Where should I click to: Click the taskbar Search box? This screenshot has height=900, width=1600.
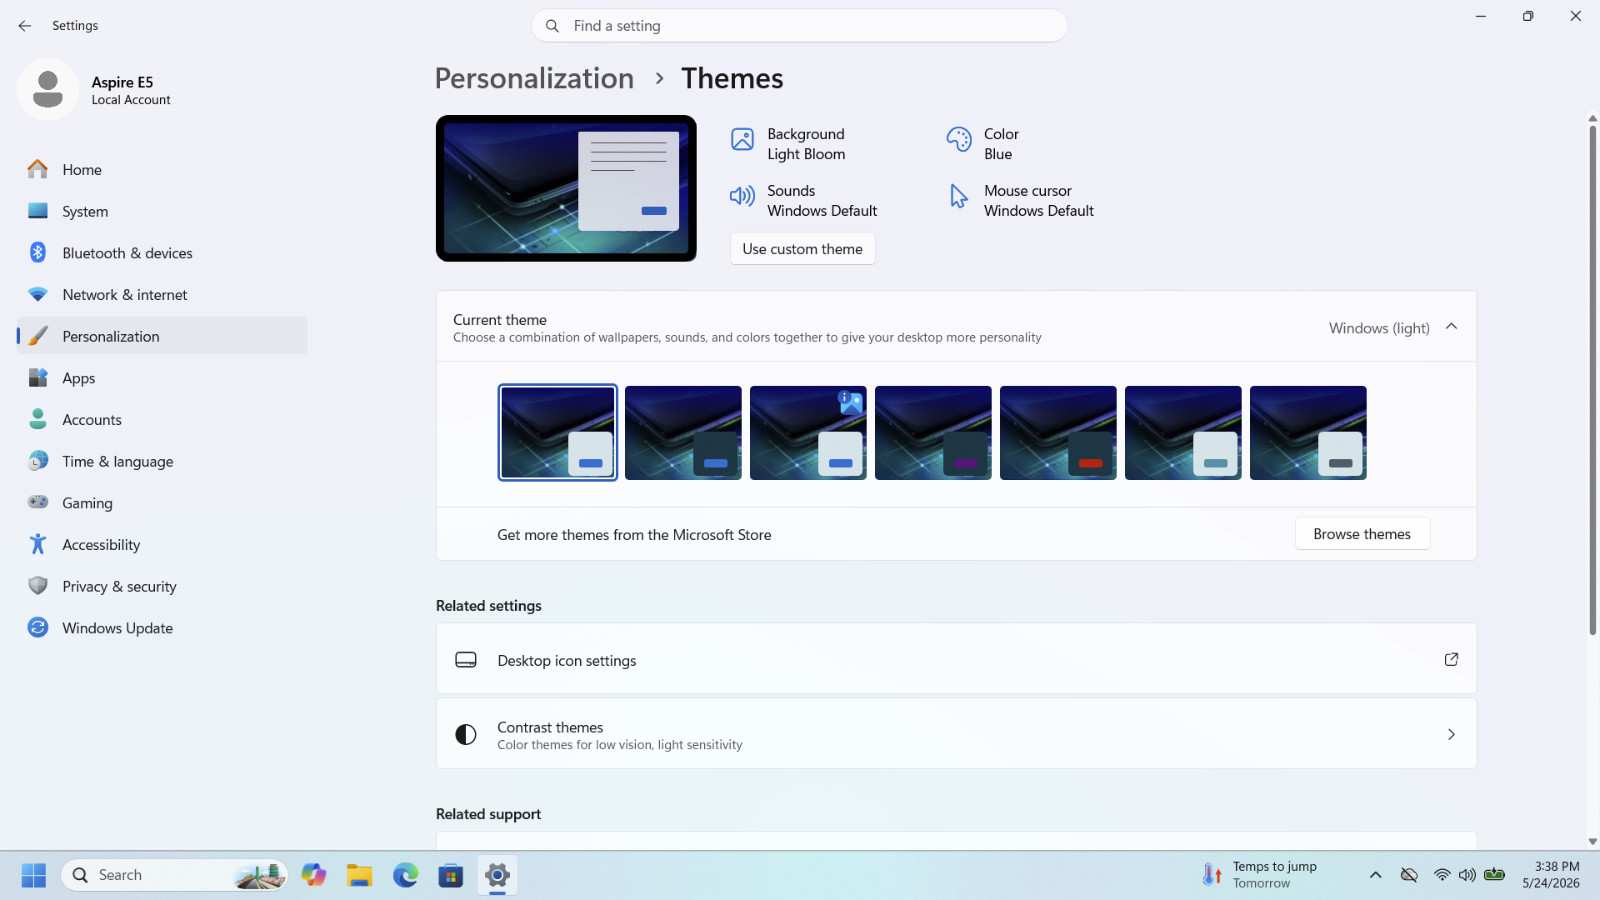point(174,875)
